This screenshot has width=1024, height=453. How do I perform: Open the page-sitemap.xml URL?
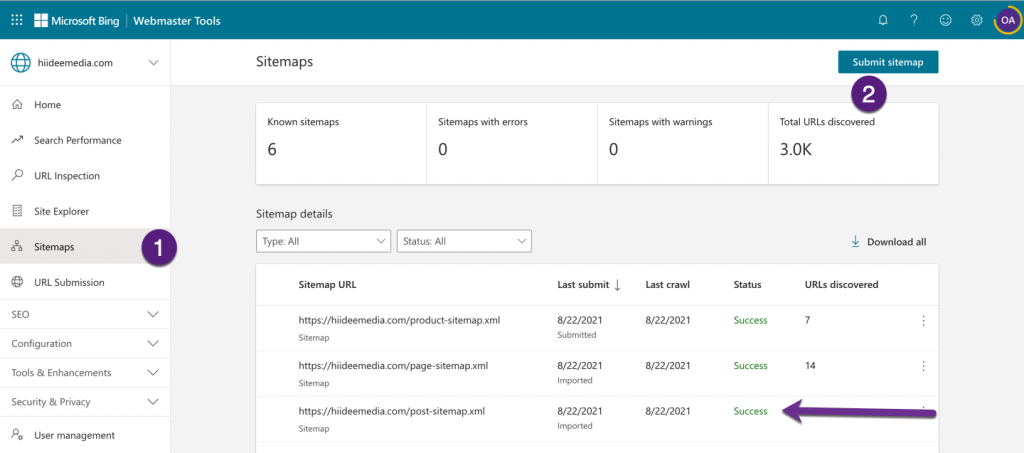(393, 366)
